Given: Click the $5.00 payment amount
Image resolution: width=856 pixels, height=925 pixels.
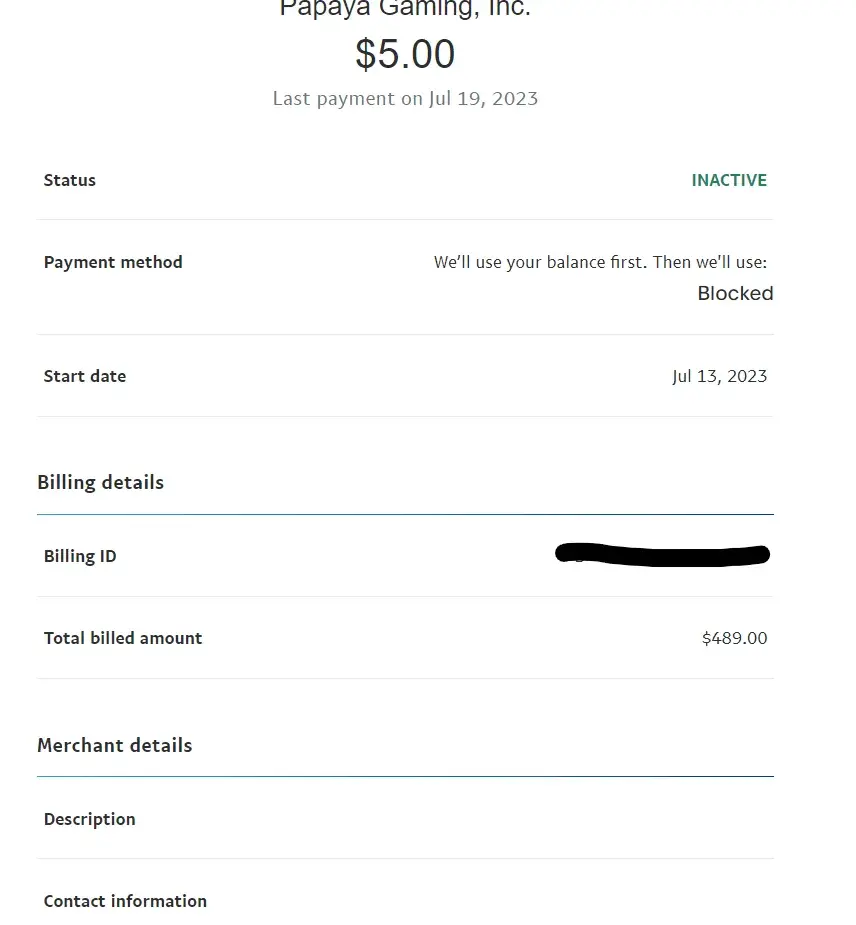Looking at the screenshot, I should 405,54.
